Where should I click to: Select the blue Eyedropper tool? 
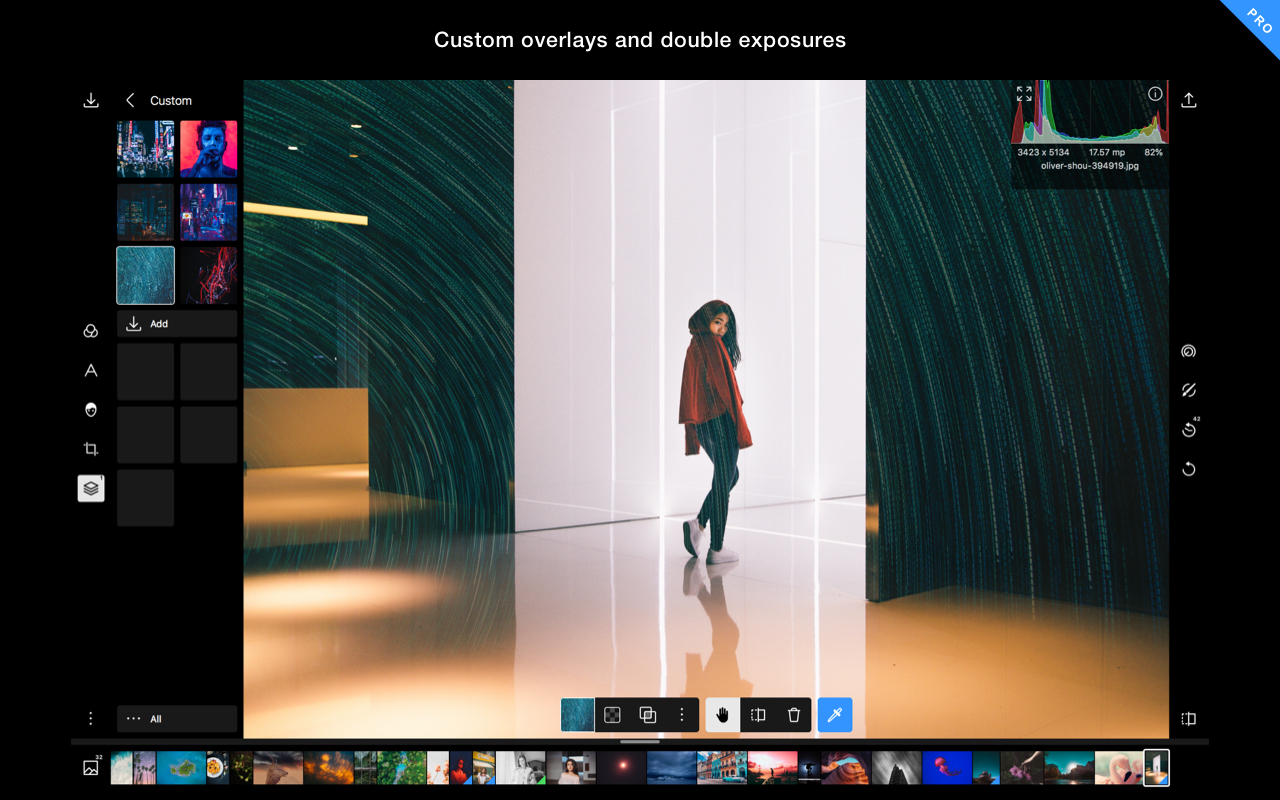coord(834,714)
